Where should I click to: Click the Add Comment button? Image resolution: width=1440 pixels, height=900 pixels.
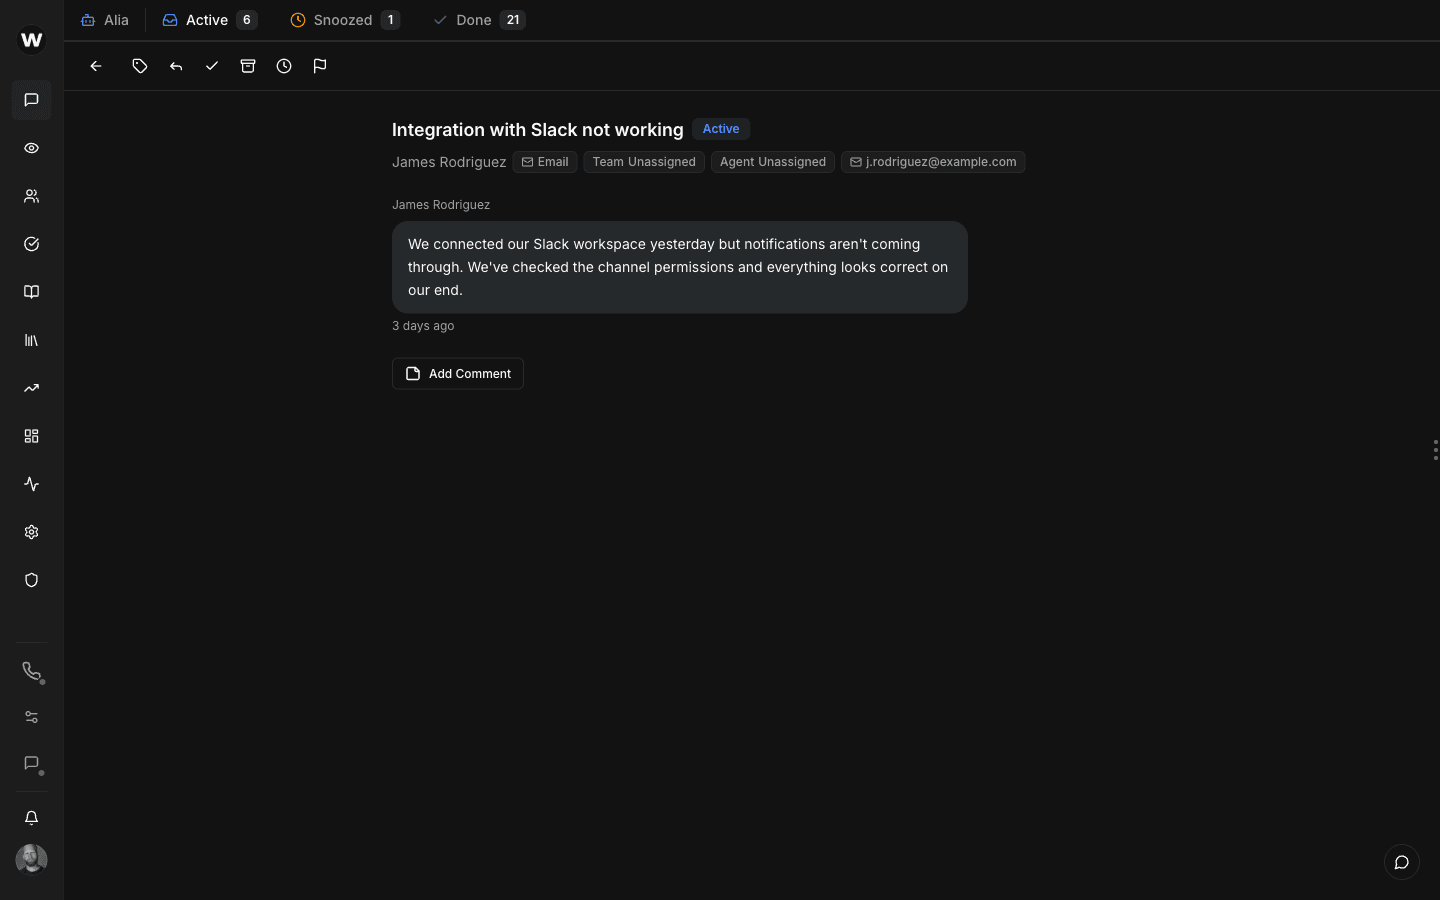(x=457, y=373)
